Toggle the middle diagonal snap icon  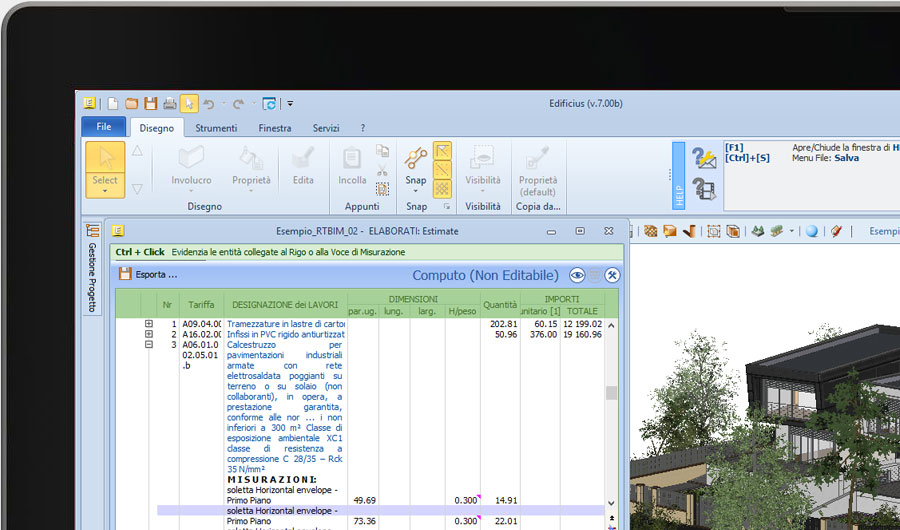click(x=442, y=170)
